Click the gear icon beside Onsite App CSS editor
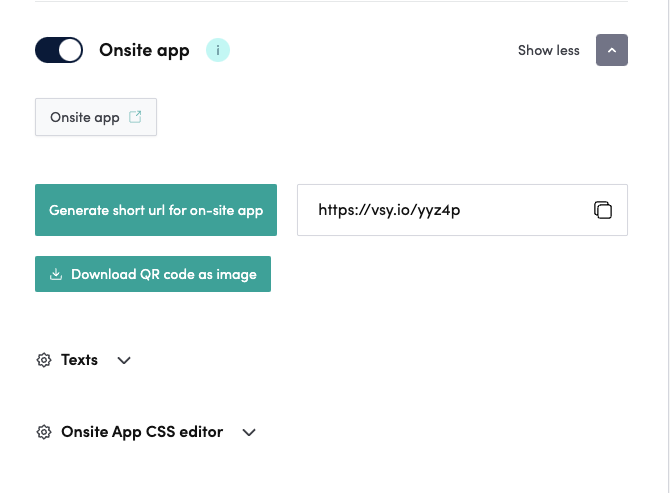Image resolution: width=670 pixels, height=493 pixels. click(x=44, y=432)
